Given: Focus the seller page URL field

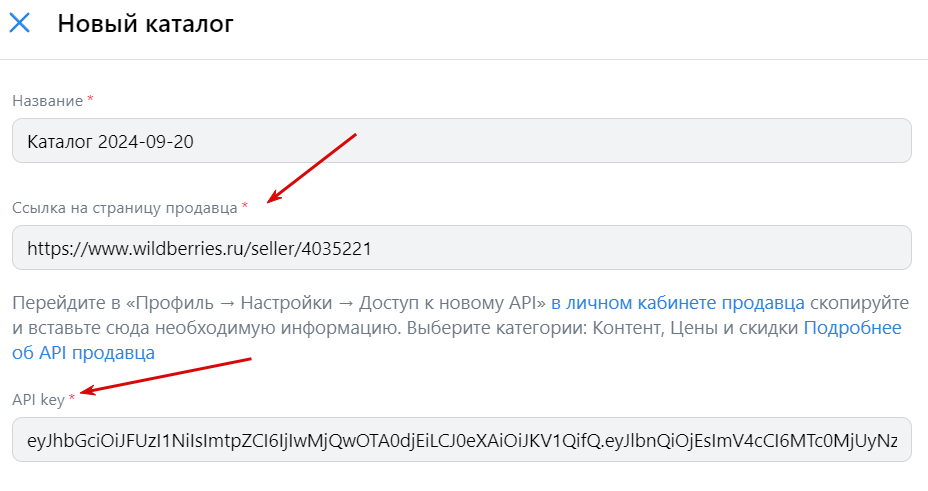Looking at the screenshot, I should (461, 248).
